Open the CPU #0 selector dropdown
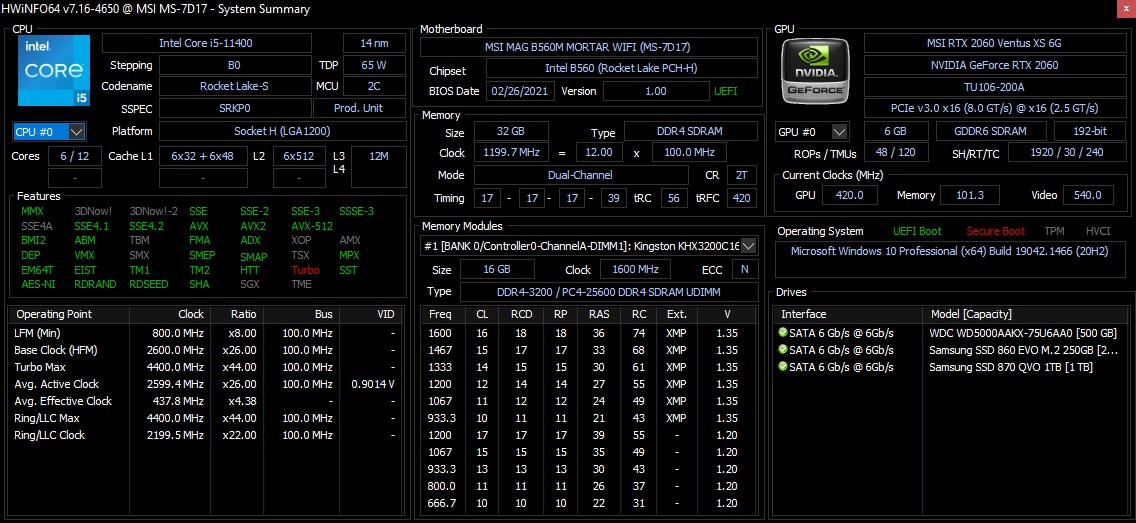This screenshot has width=1136, height=523. (x=49, y=131)
